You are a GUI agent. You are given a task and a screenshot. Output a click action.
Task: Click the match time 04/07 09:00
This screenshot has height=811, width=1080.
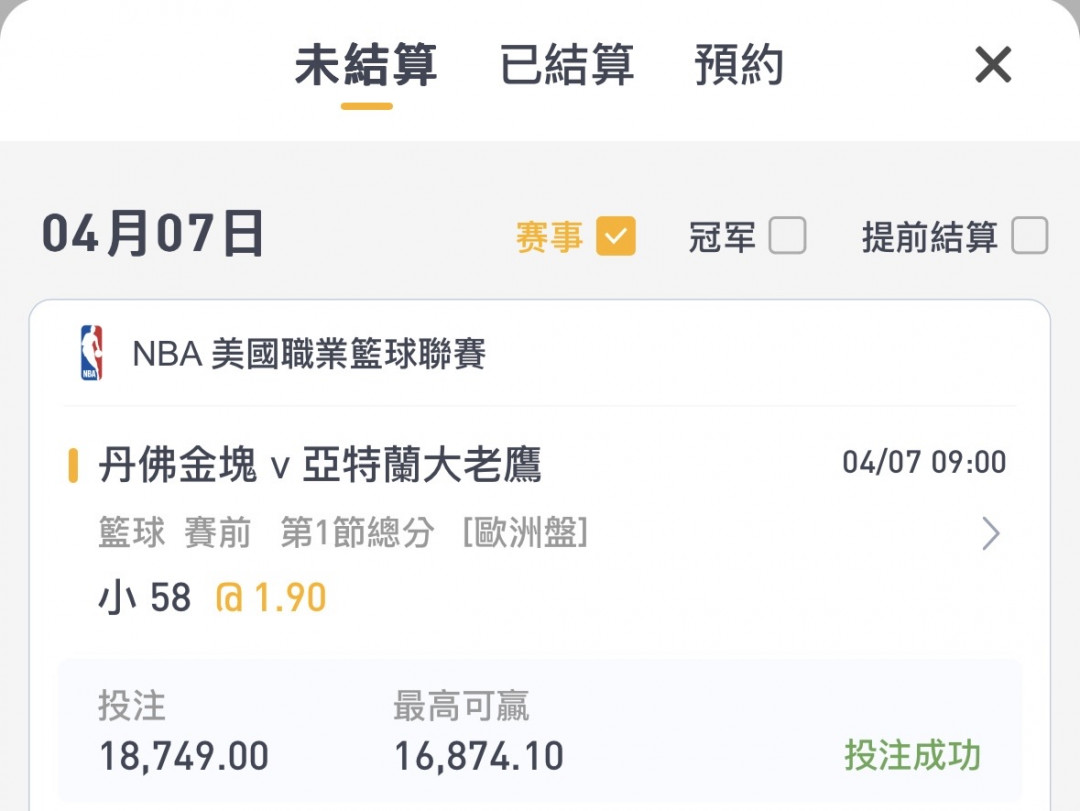924,462
